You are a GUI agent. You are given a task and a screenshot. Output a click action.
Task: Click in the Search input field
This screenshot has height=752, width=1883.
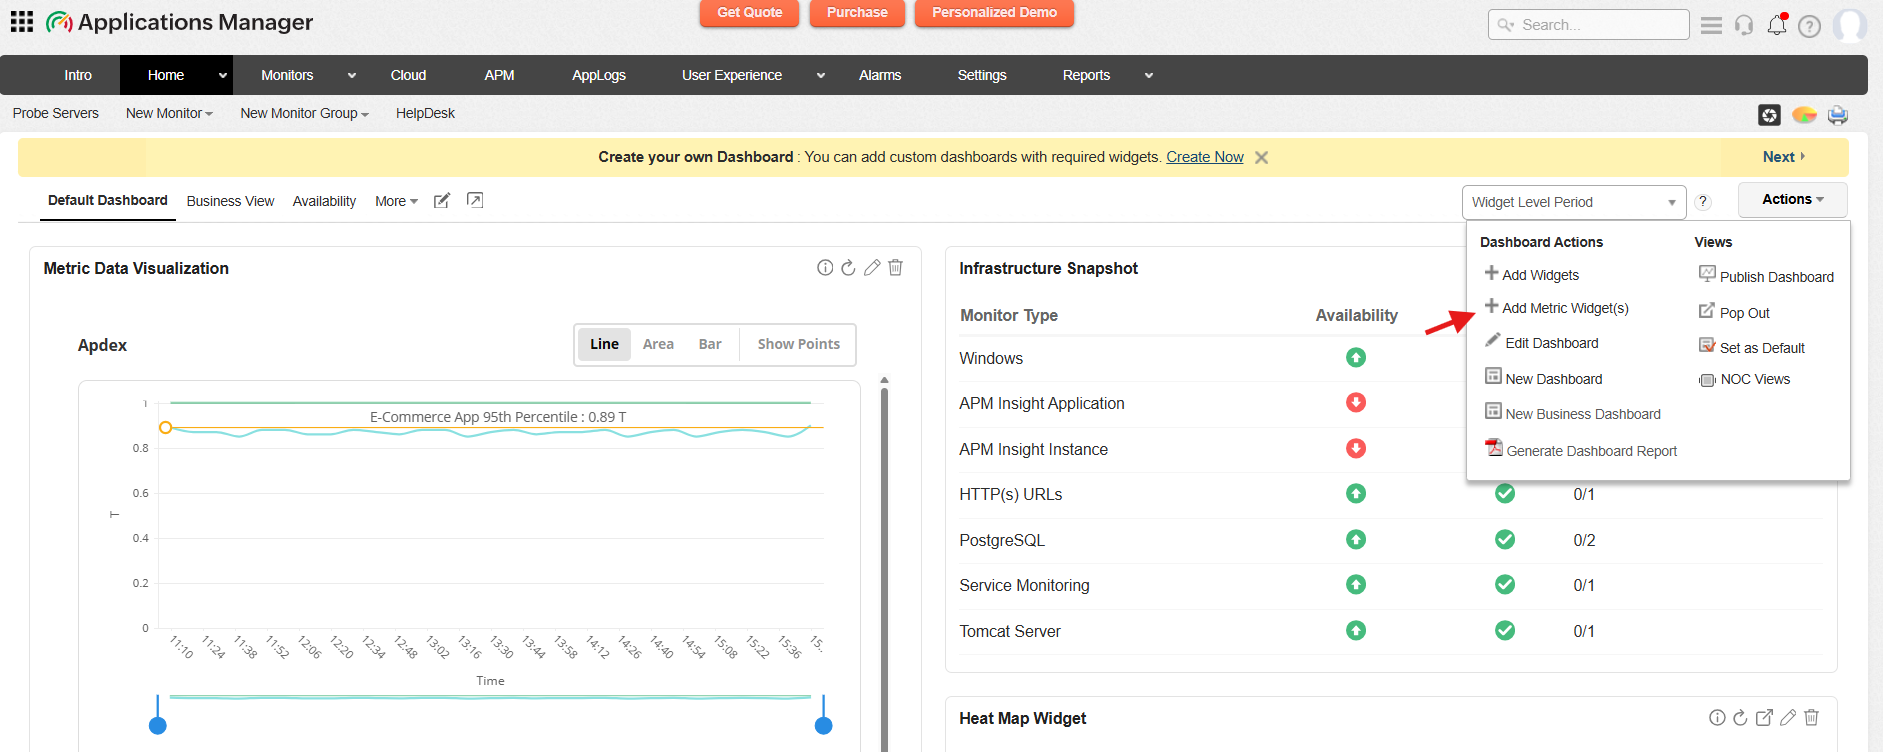click(x=1589, y=25)
